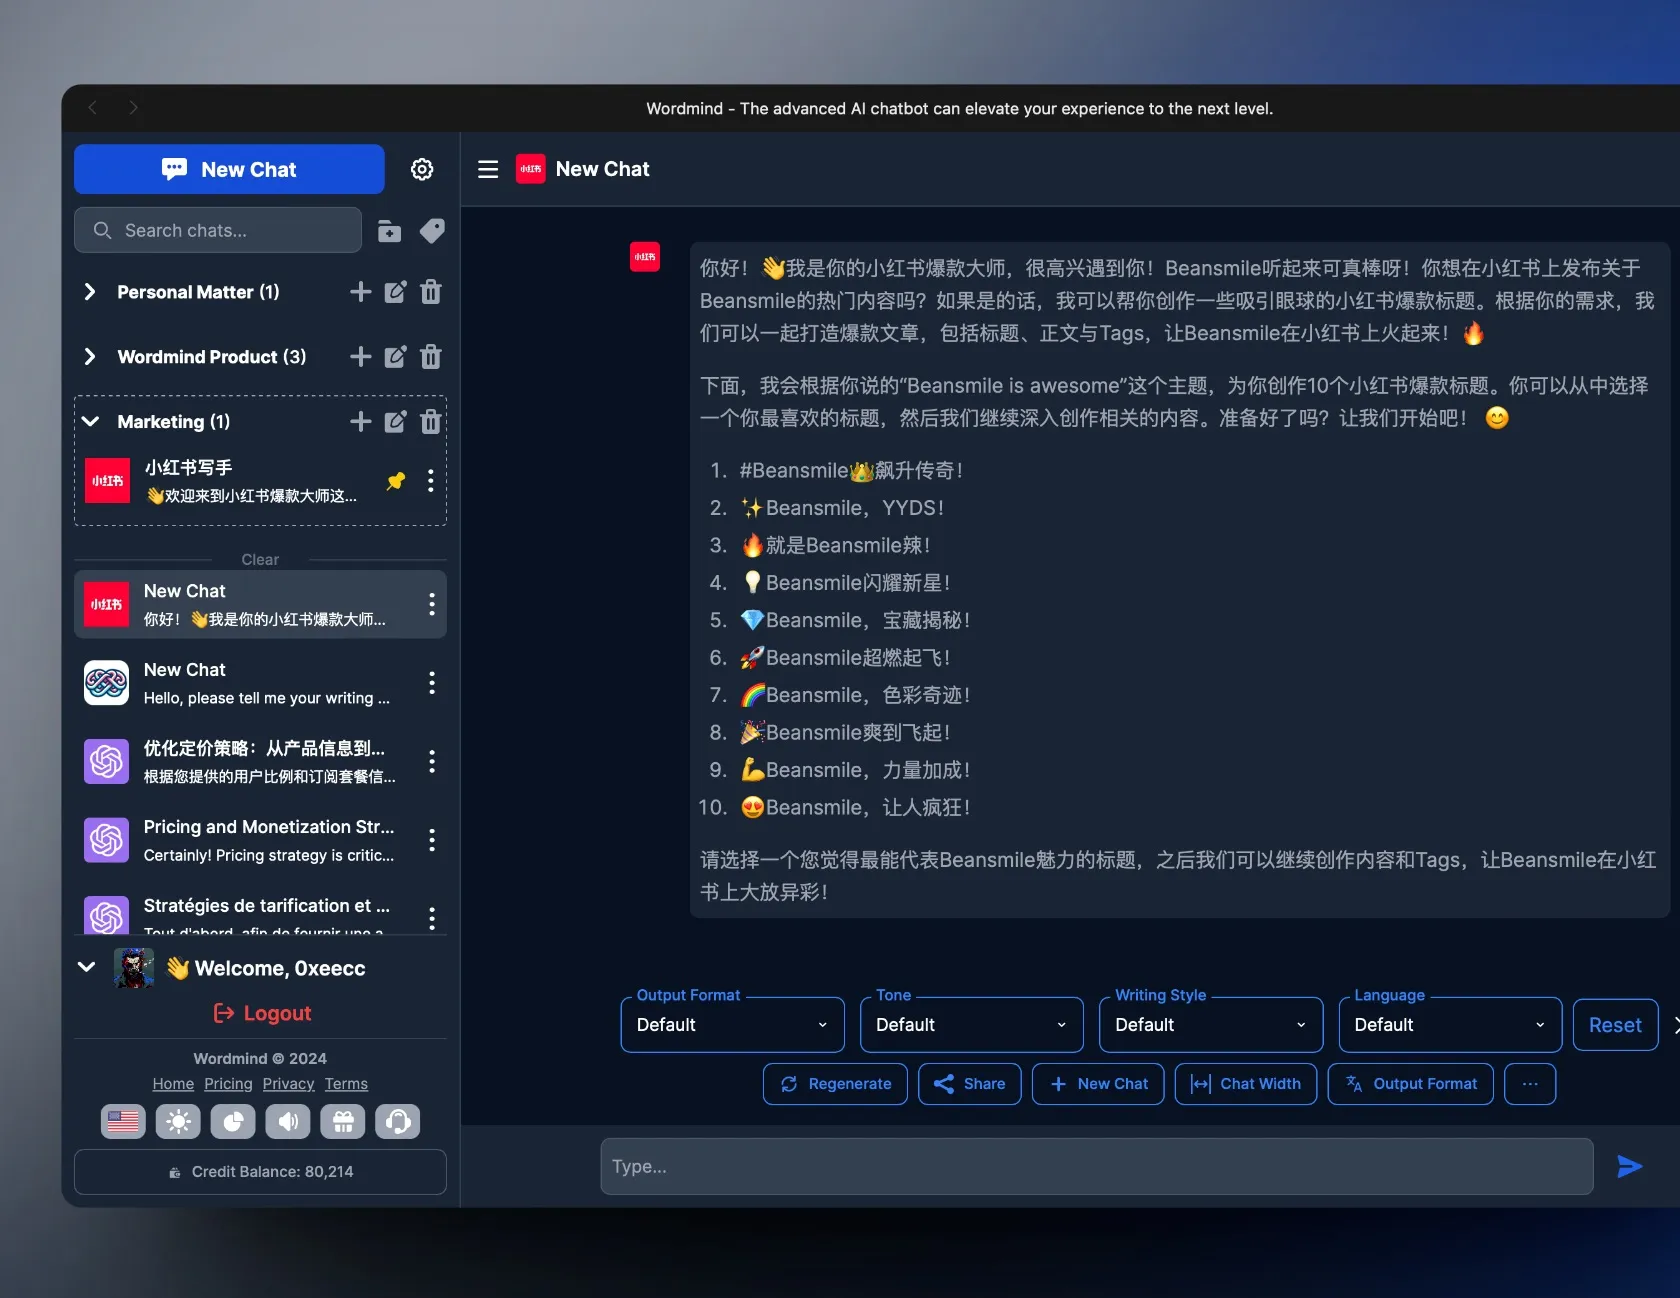Open the Tone dropdown

tap(970, 1024)
